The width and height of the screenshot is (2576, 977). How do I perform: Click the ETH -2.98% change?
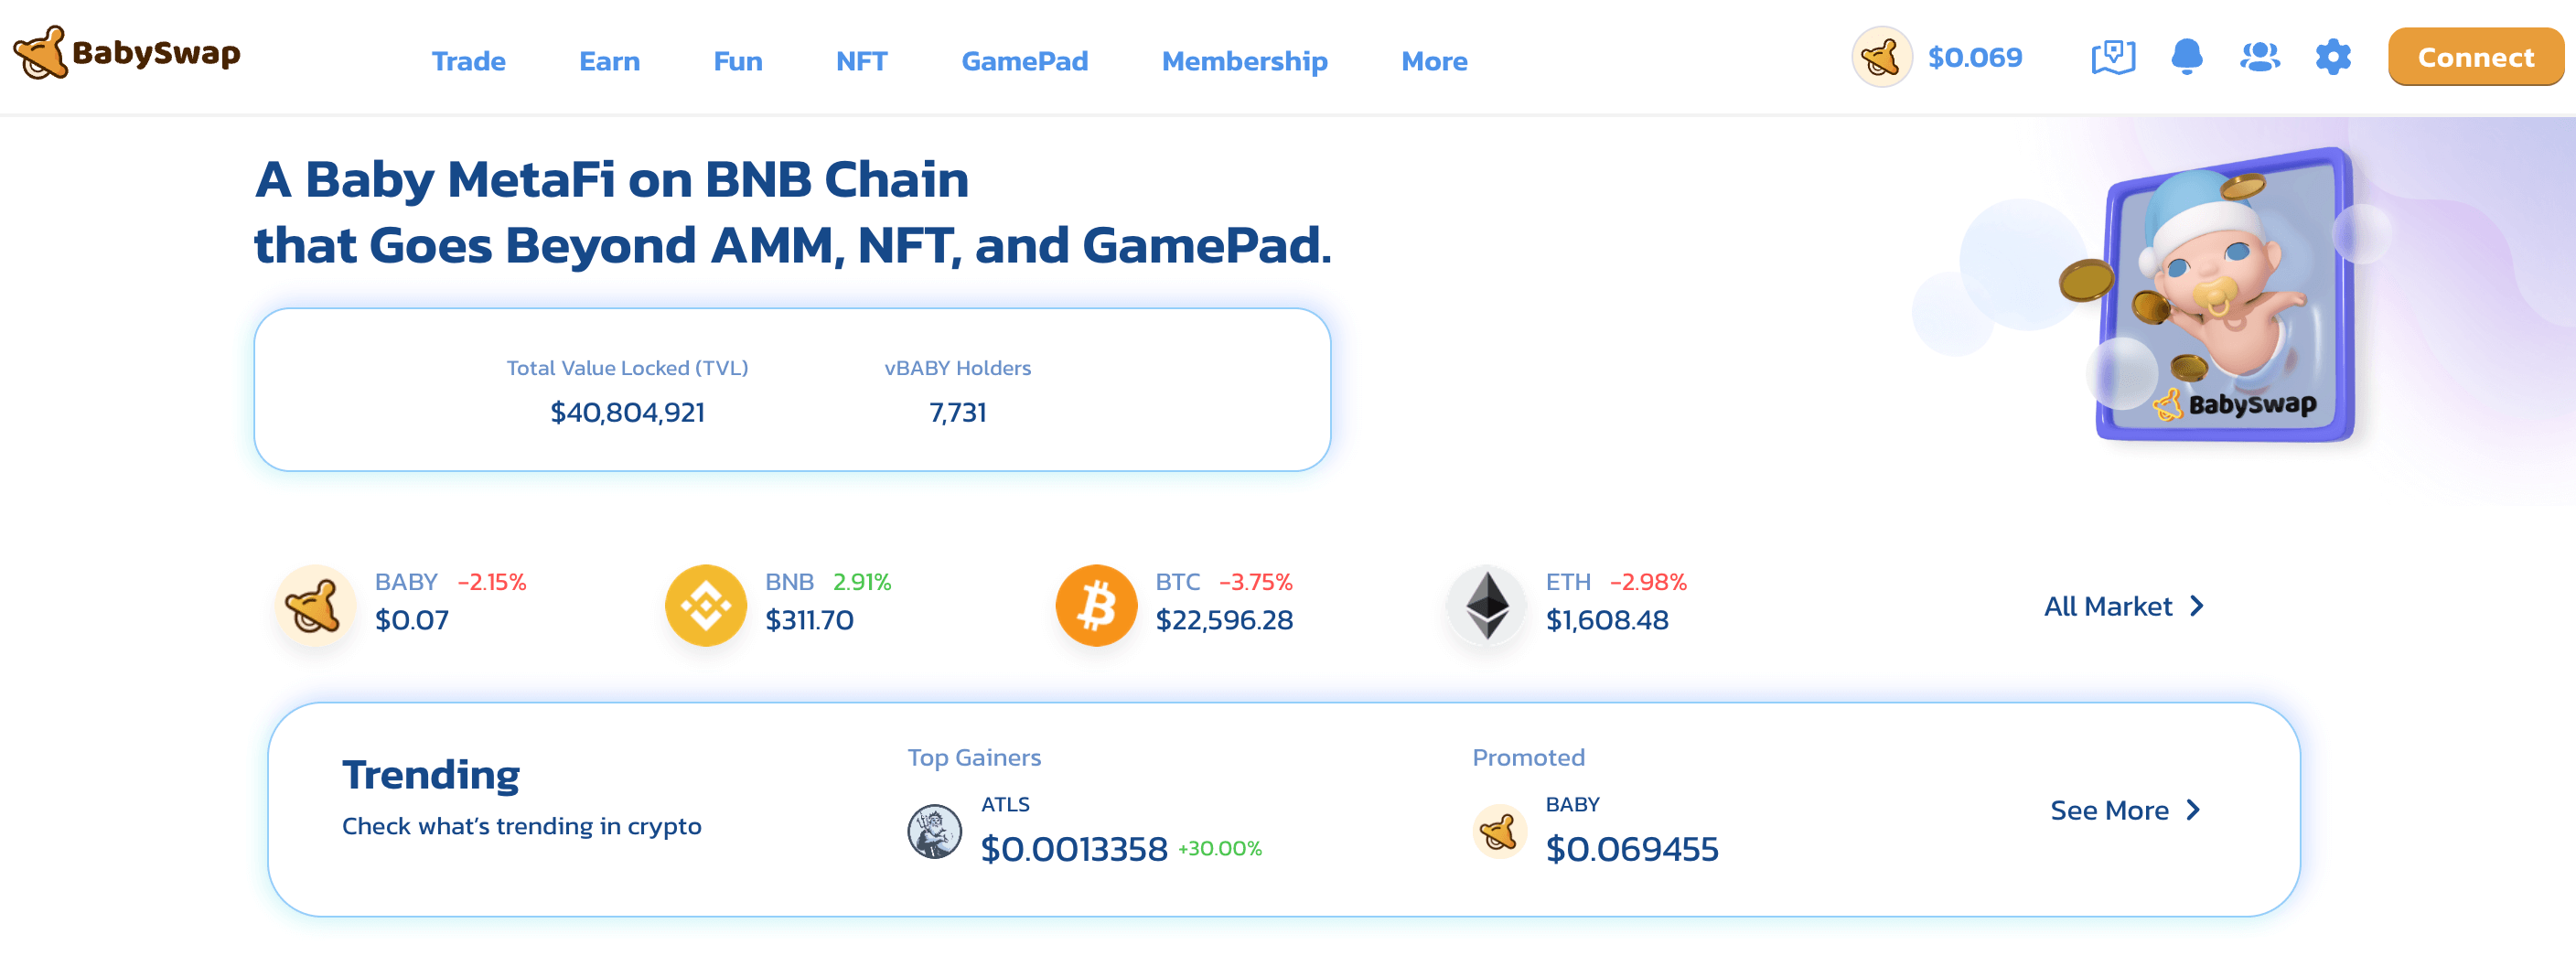coord(1648,582)
